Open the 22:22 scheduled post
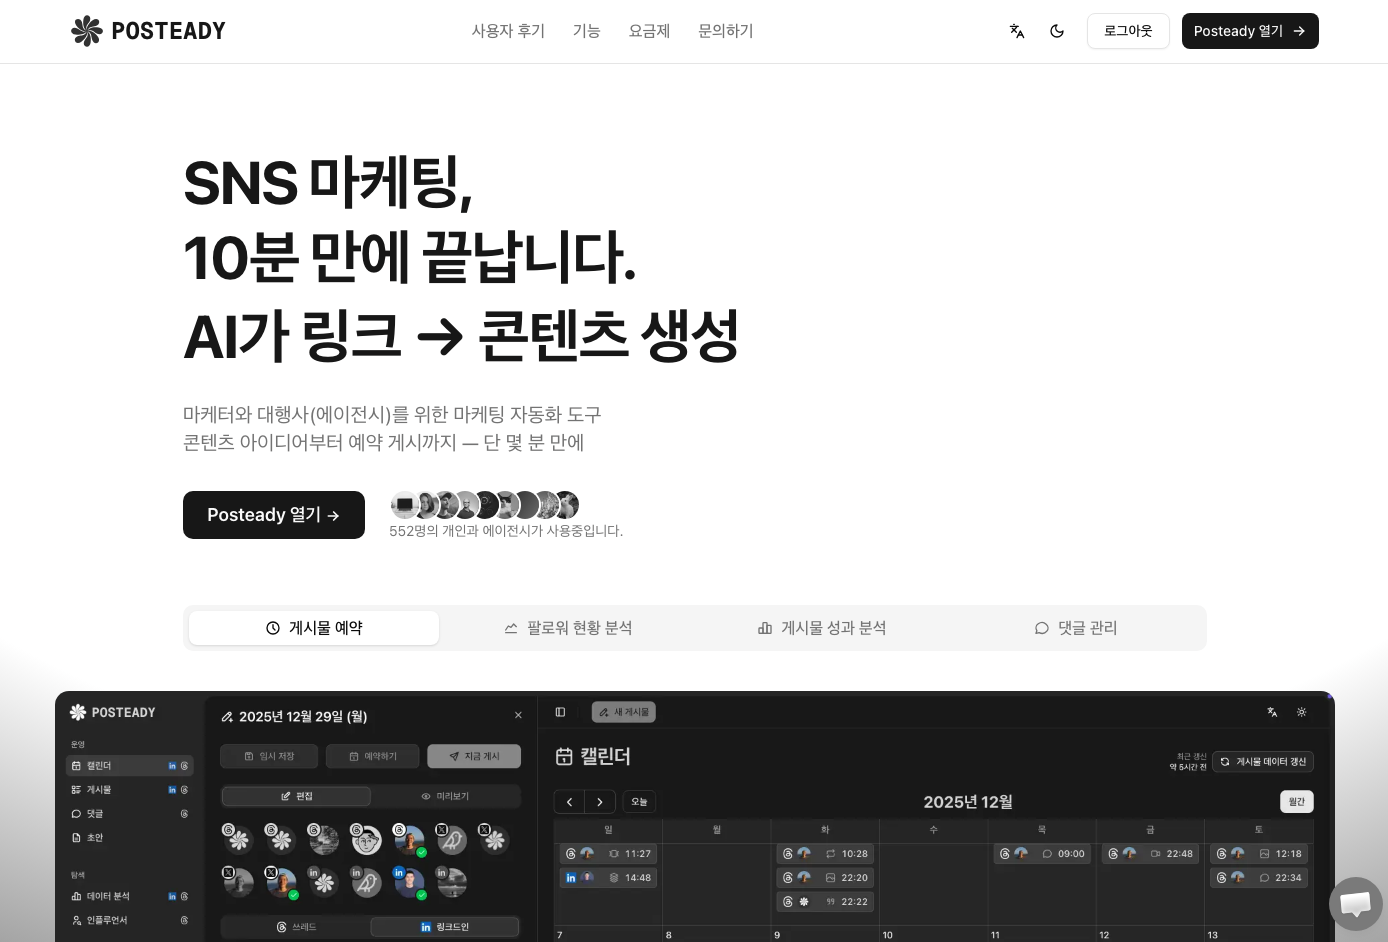Image resolution: width=1388 pixels, height=942 pixels. 825,902
